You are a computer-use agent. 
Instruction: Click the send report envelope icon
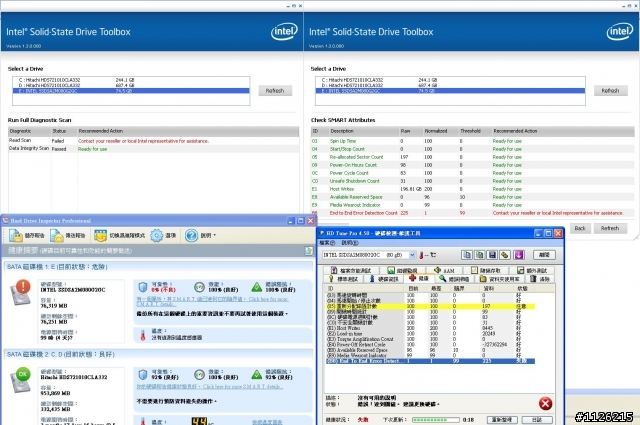[57, 236]
